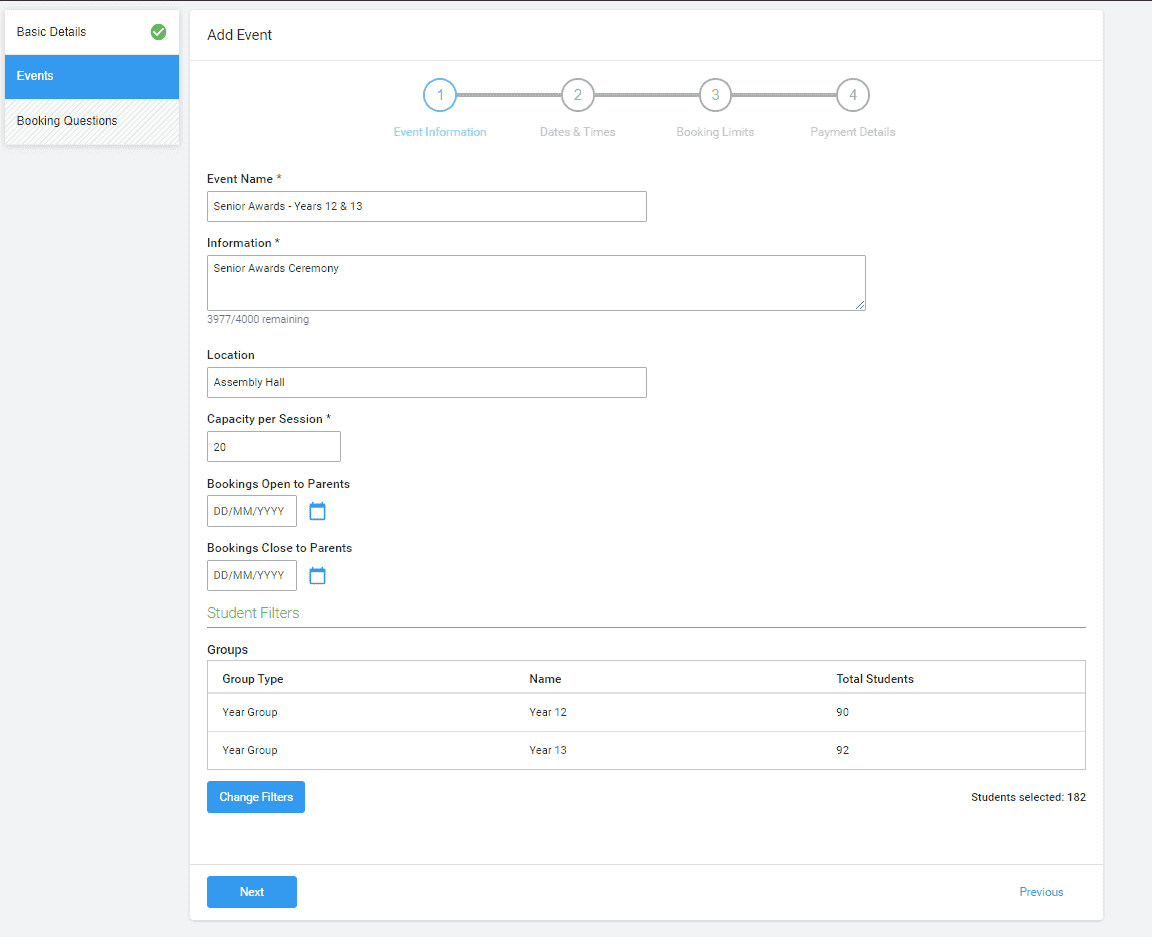Click the green checkmark on Basic Details
Viewport: 1152px width, 937px height.
tap(158, 32)
